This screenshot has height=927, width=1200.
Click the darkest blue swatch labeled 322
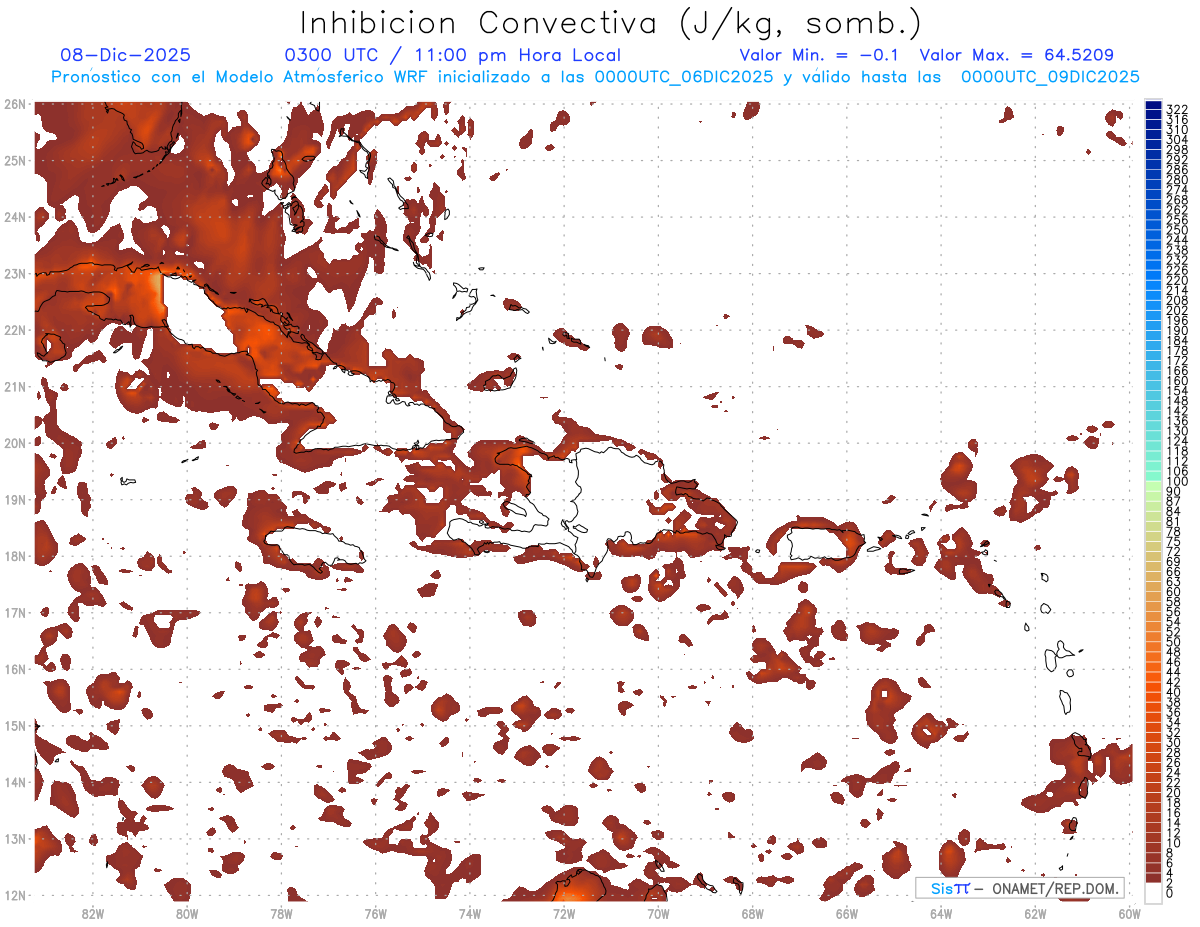pyautogui.click(x=1154, y=105)
